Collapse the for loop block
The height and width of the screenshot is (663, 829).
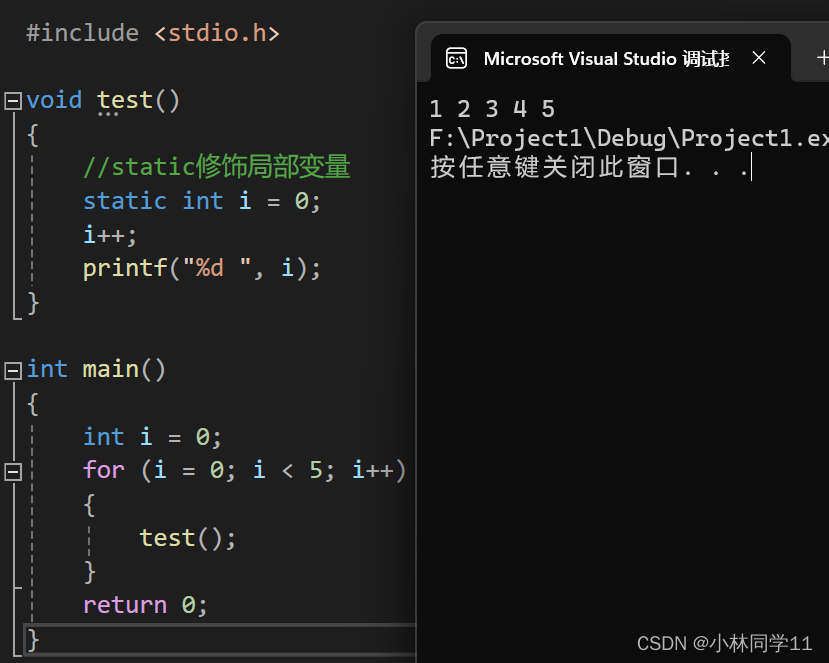tap(13, 472)
